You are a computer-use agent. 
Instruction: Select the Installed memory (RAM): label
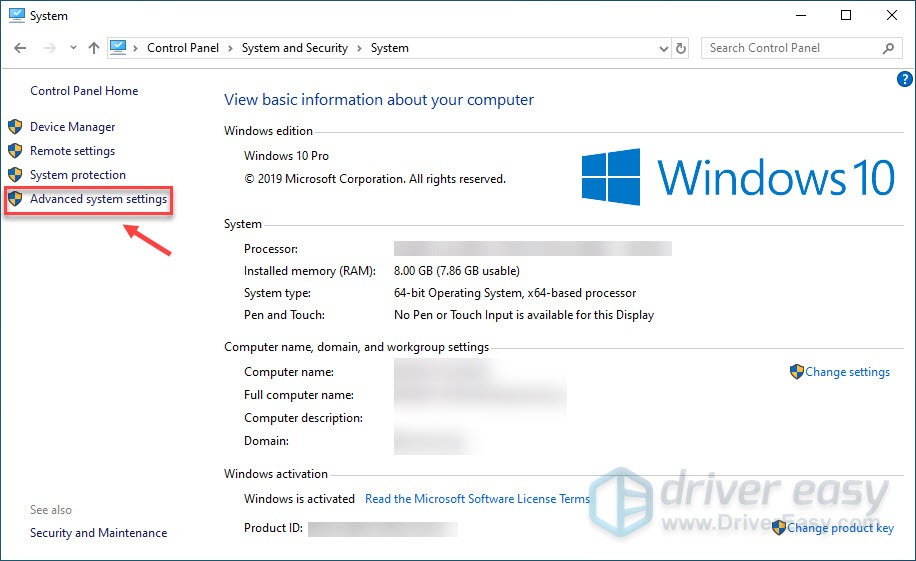click(310, 271)
